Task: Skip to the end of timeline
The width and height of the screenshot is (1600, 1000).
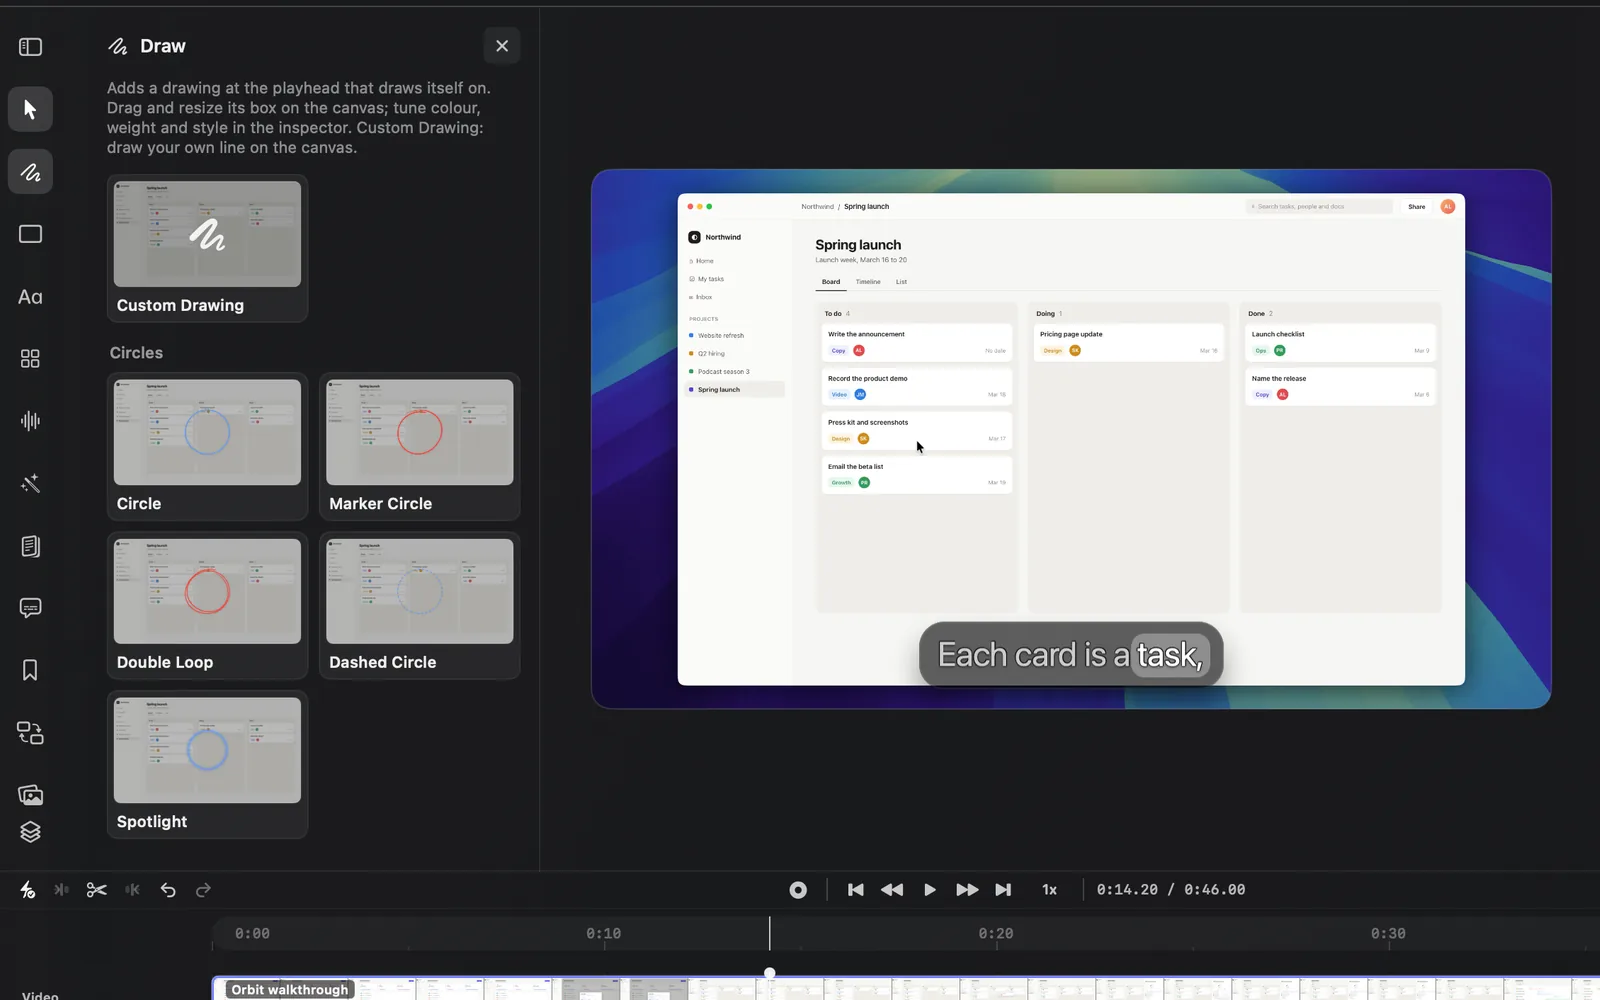Action: tap(1003, 890)
